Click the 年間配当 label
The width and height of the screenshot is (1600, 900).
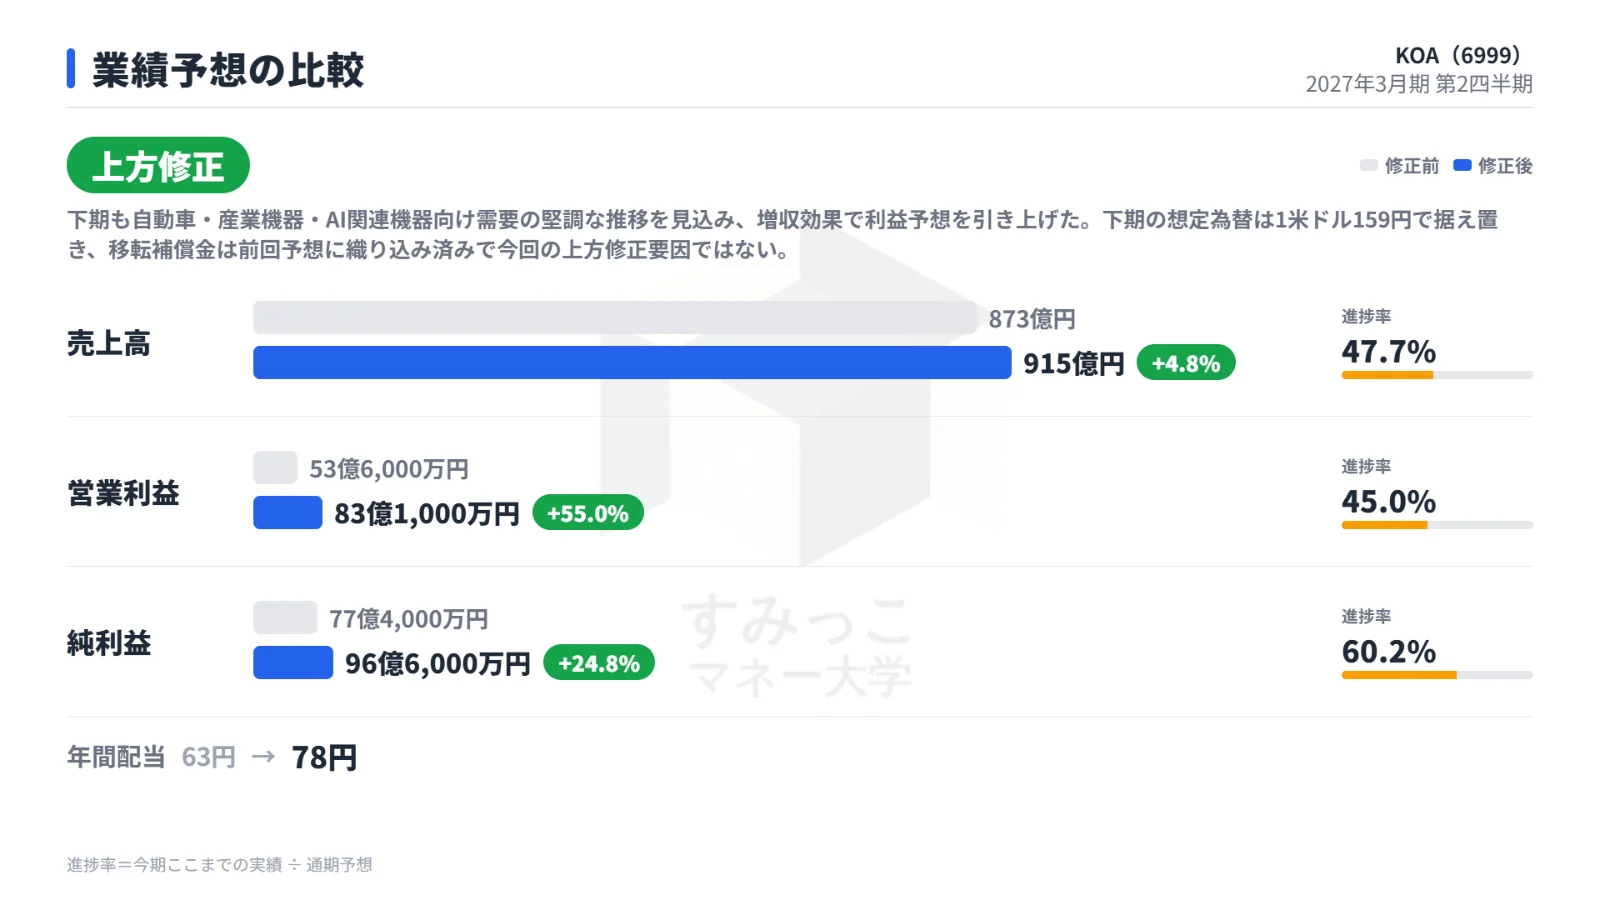(116, 757)
